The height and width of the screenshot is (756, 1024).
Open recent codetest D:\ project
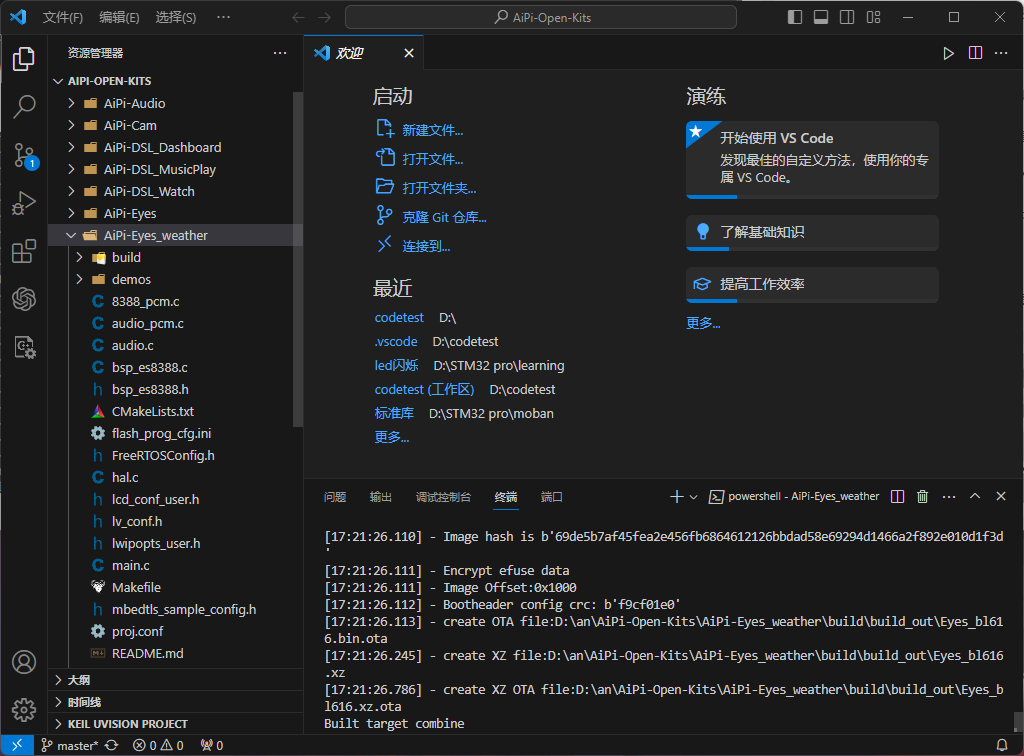click(x=399, y=317)
